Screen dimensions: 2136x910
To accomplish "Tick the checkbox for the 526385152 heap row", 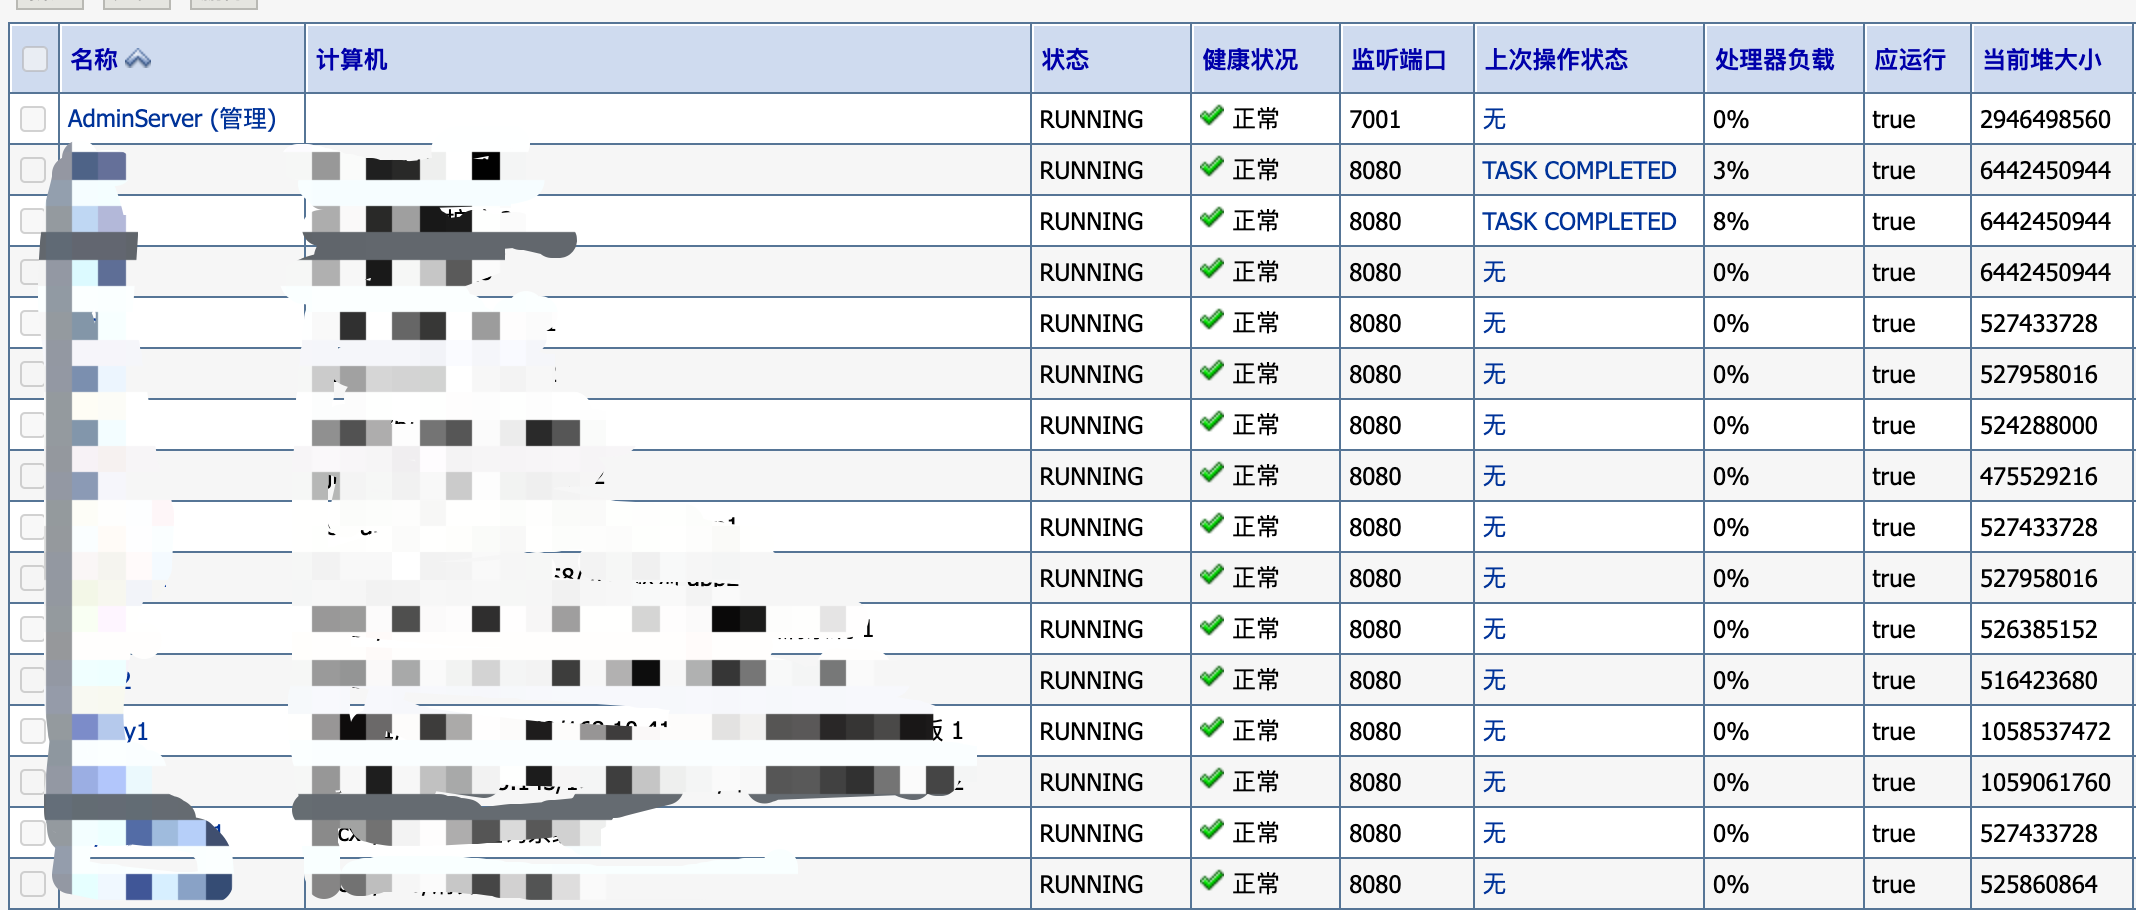I will [33, 629].
